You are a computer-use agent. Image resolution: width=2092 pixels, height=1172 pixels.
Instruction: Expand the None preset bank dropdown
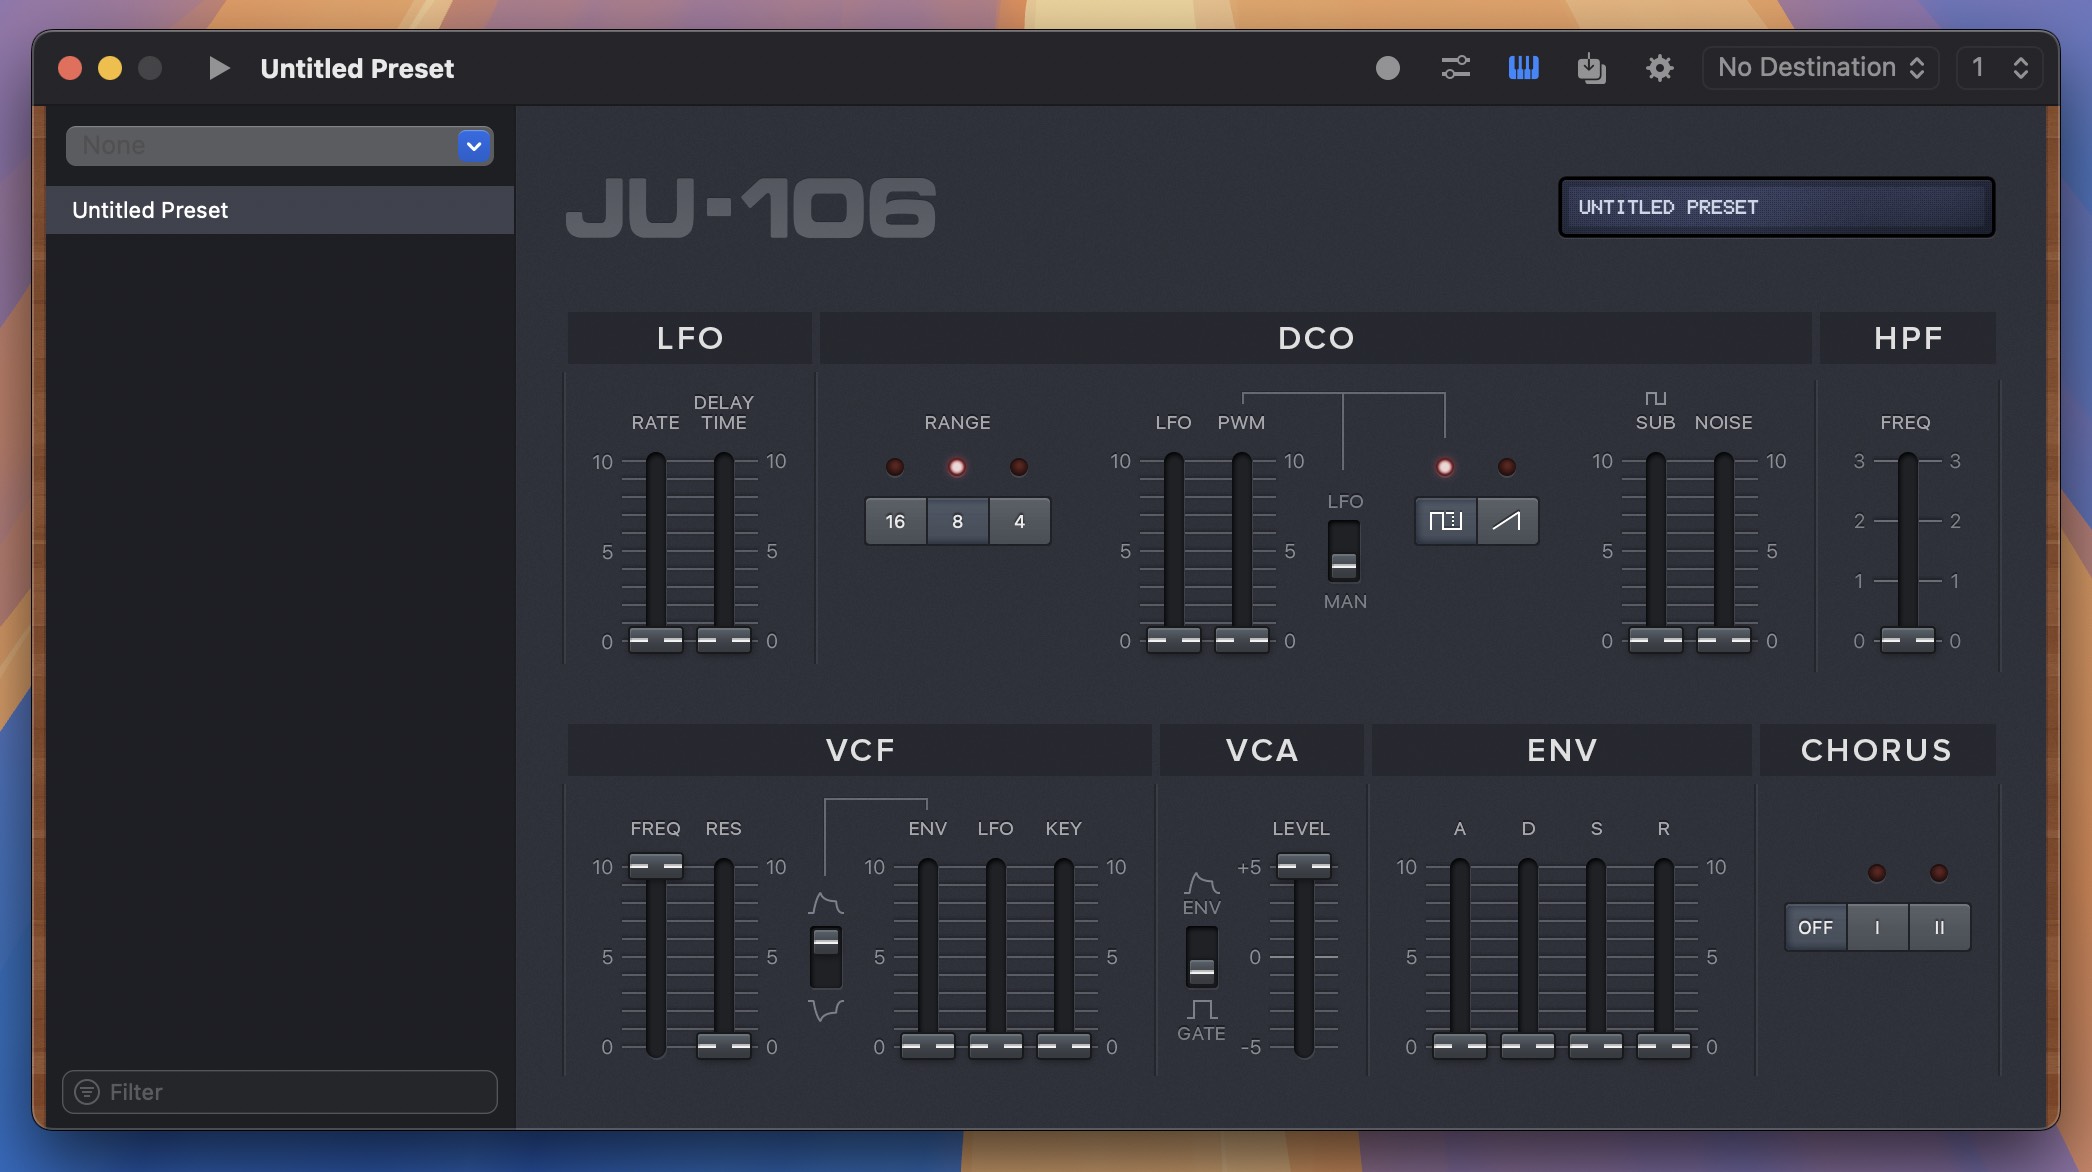279,146
